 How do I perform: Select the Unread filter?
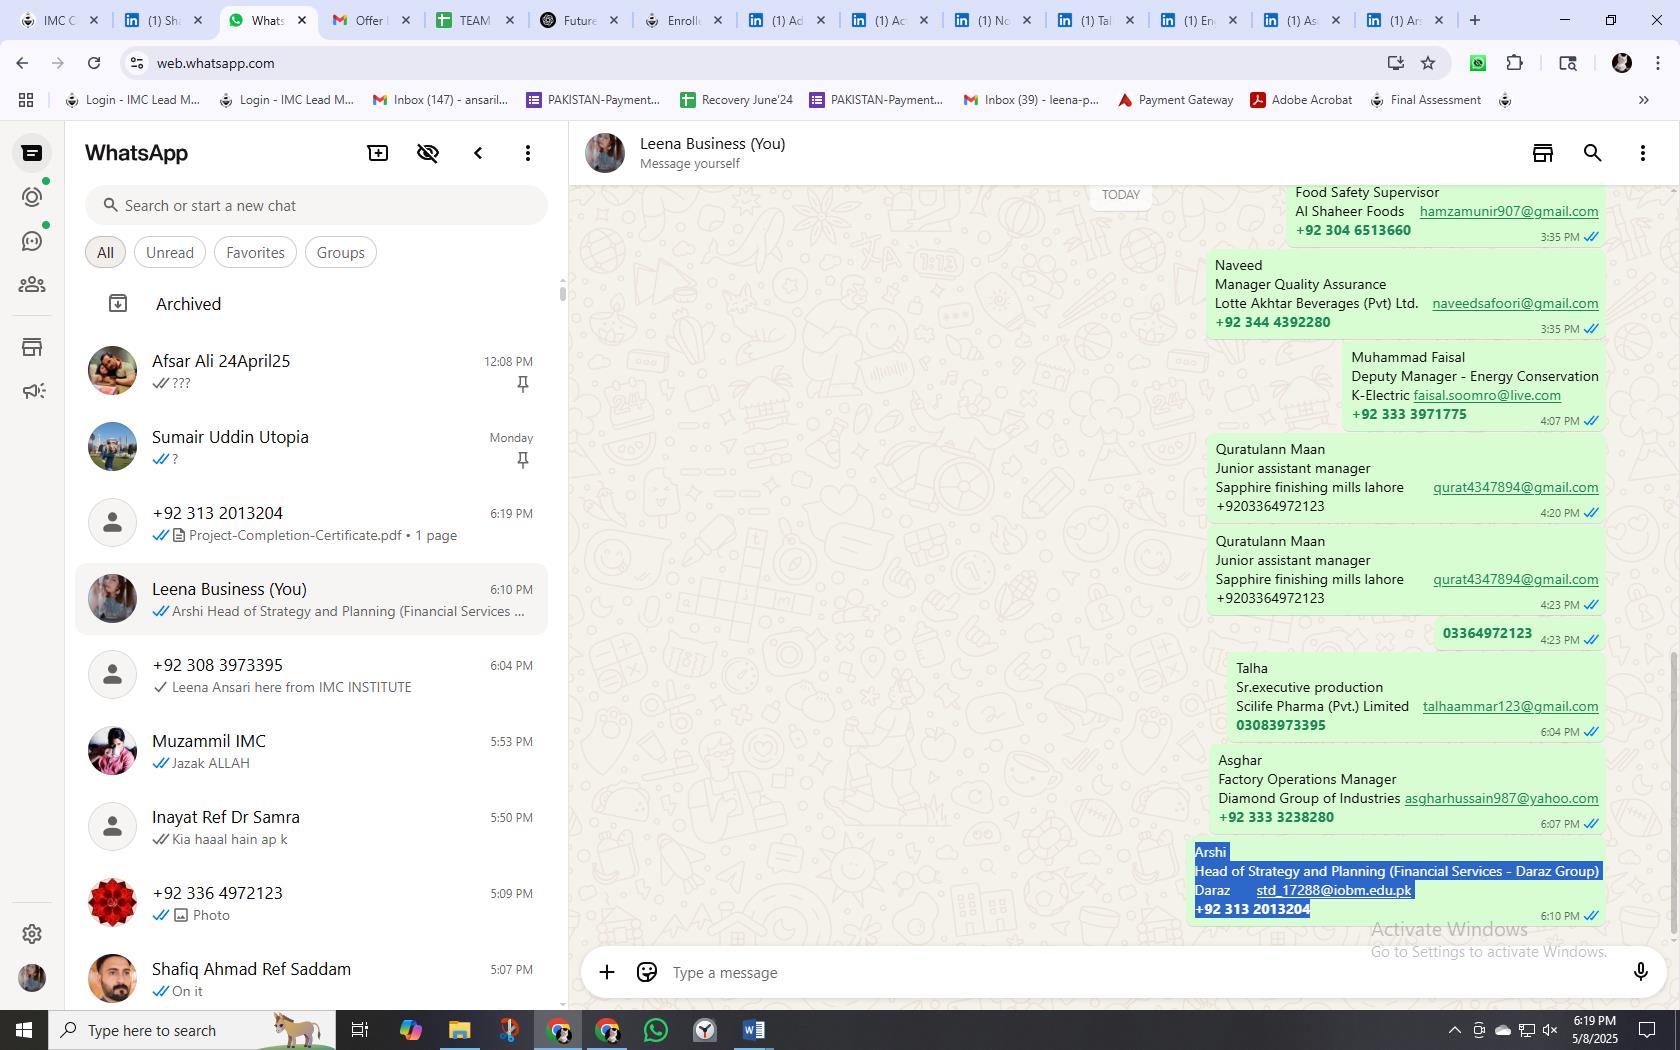point(170,253)
